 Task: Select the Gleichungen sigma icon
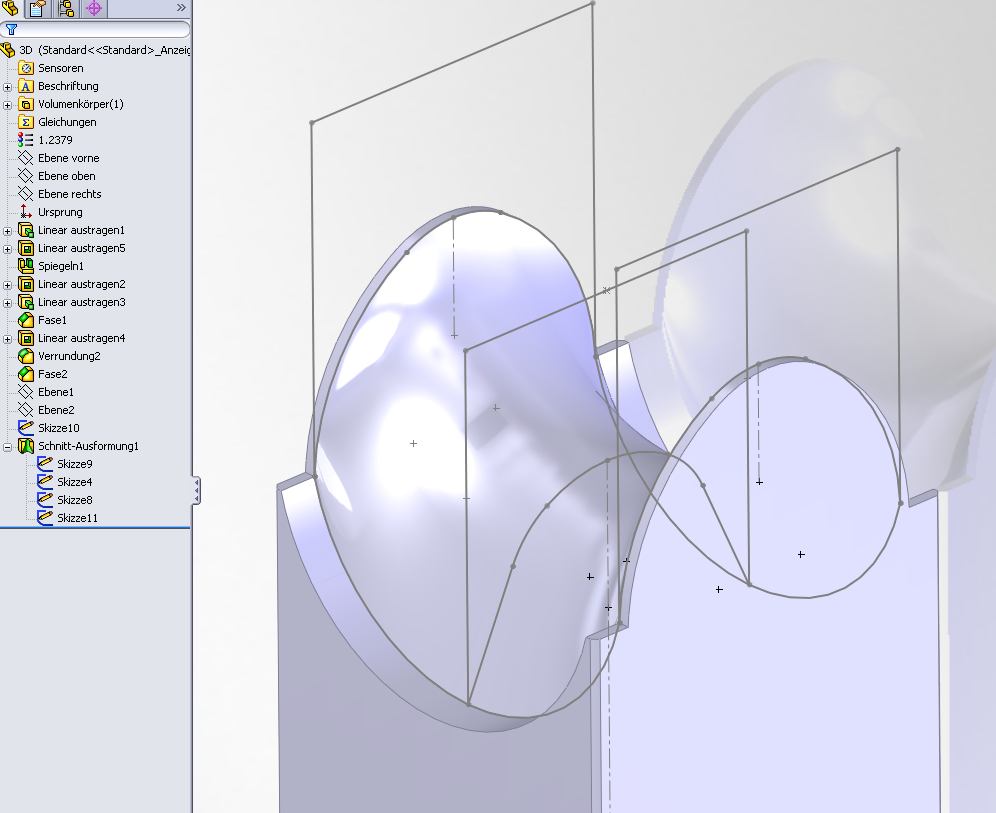click(x=25, y=122)
